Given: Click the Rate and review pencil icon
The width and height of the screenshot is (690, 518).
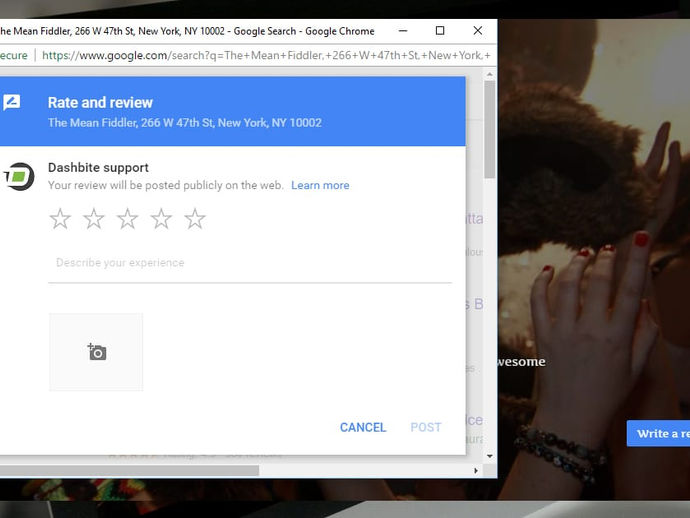Looking at the screenshot, I should coord(11,102).
